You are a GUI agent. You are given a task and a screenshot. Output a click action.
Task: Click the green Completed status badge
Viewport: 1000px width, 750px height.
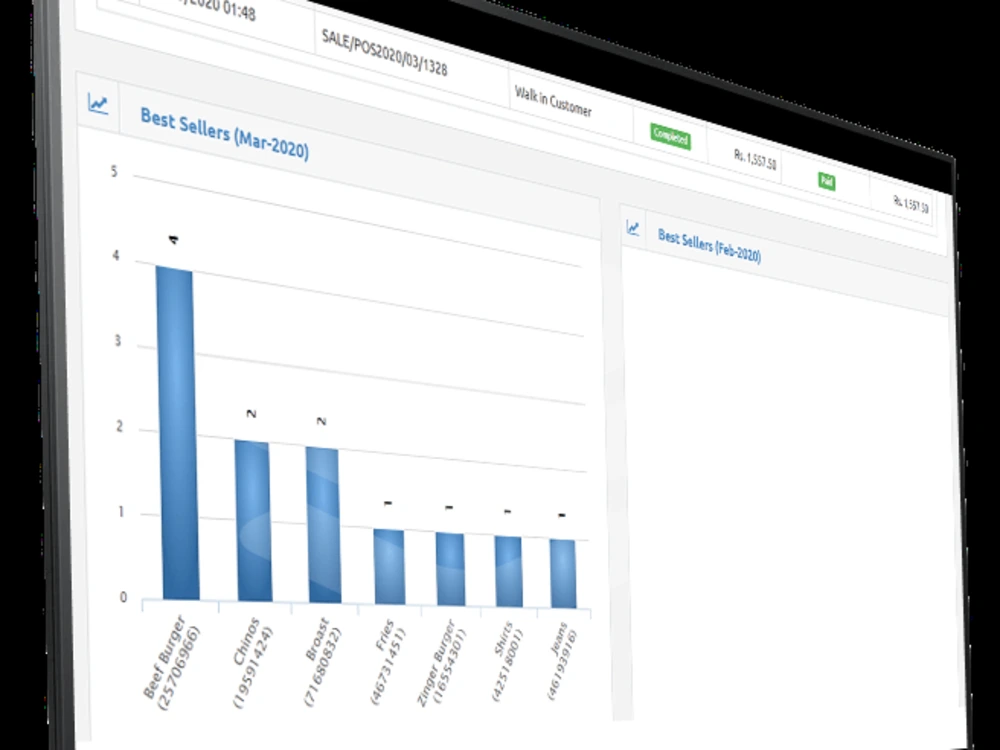(x=670, y=136)
